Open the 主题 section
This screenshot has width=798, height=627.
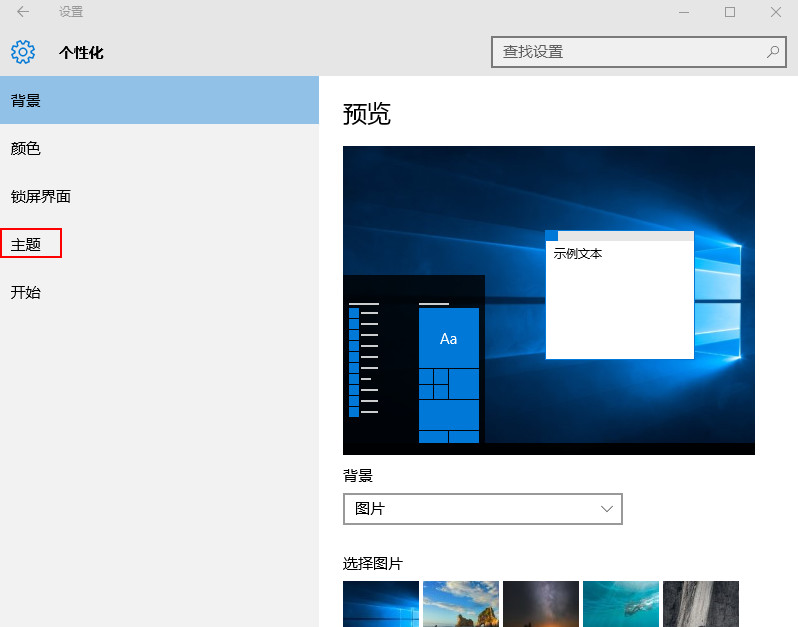click(27, 244)
